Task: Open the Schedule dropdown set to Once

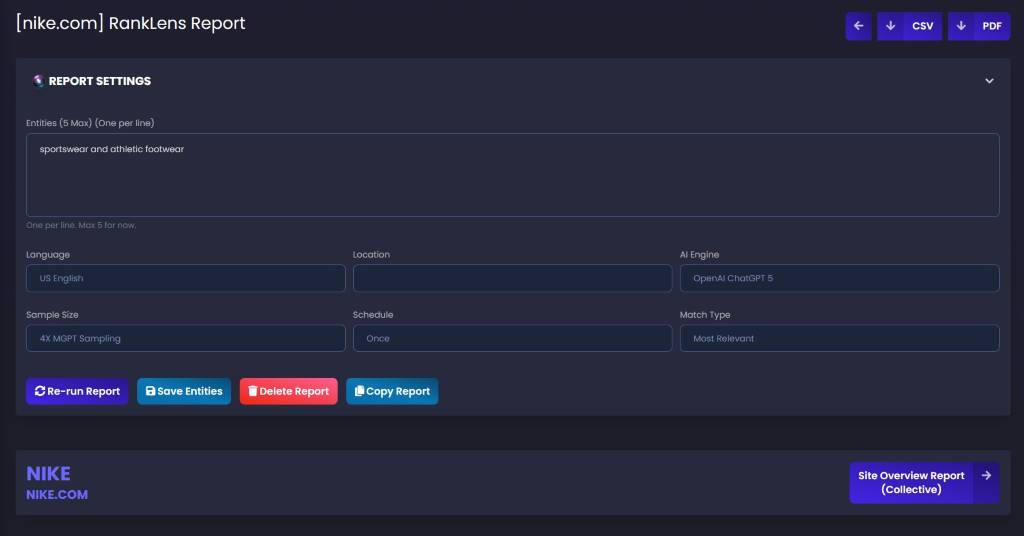Action: (x=512, y=338)
